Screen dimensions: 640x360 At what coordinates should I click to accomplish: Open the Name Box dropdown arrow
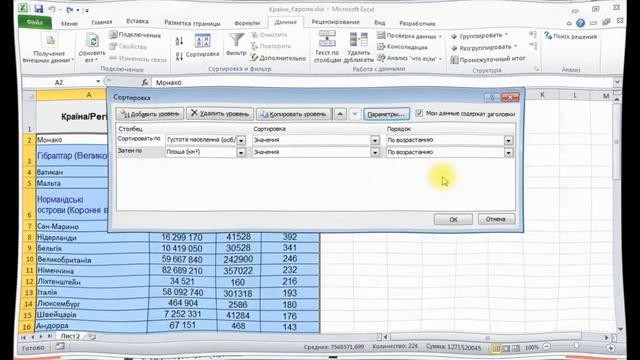pyautogui.click(x=98, y=82)
